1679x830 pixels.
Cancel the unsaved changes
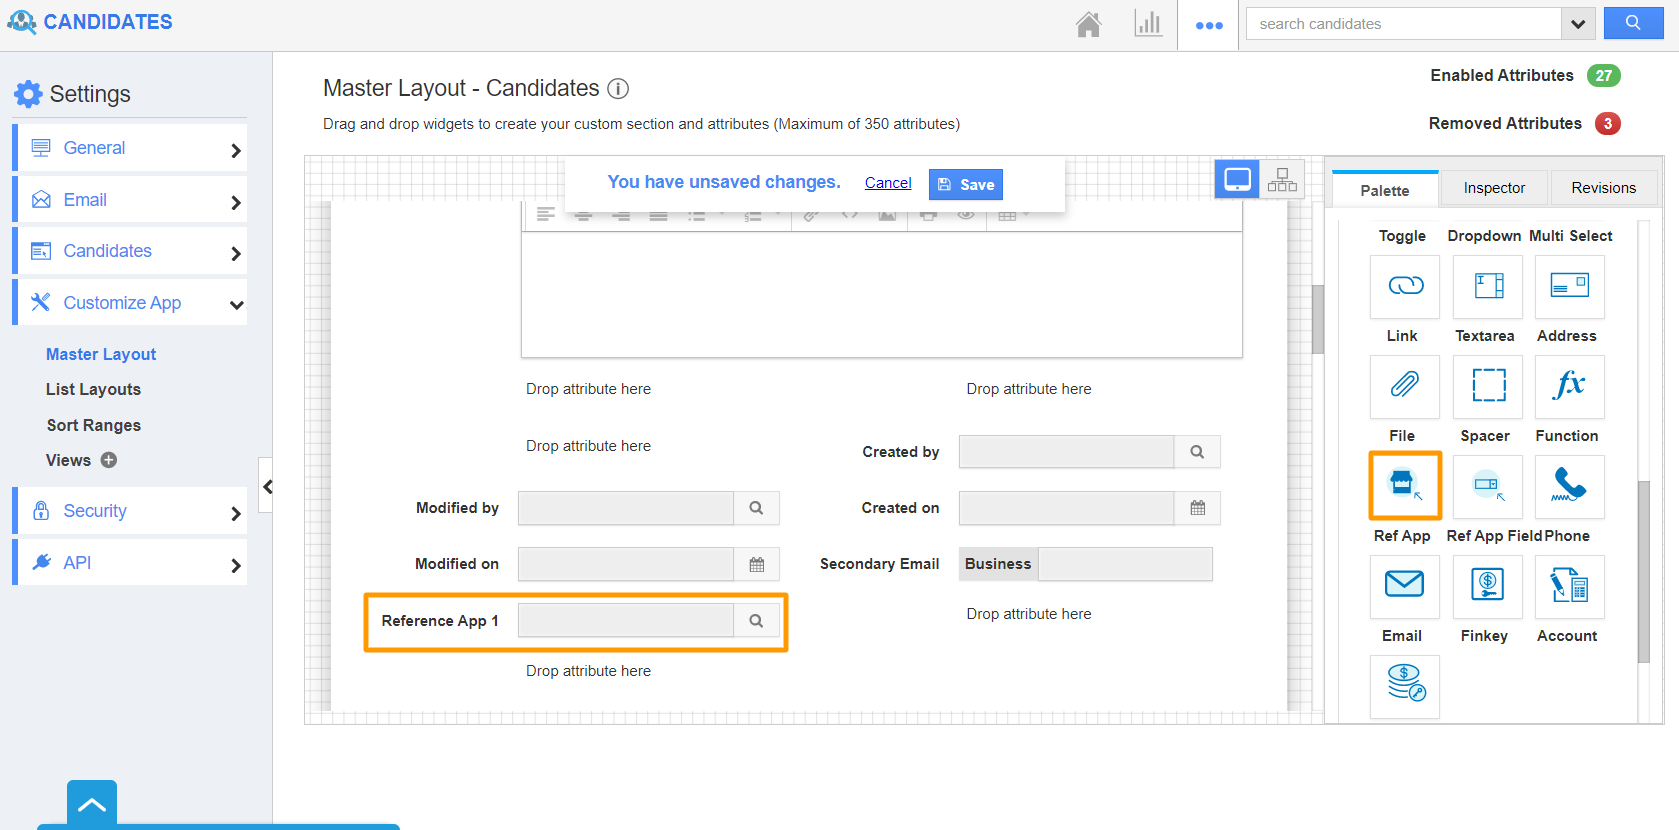tap(888, 183)
